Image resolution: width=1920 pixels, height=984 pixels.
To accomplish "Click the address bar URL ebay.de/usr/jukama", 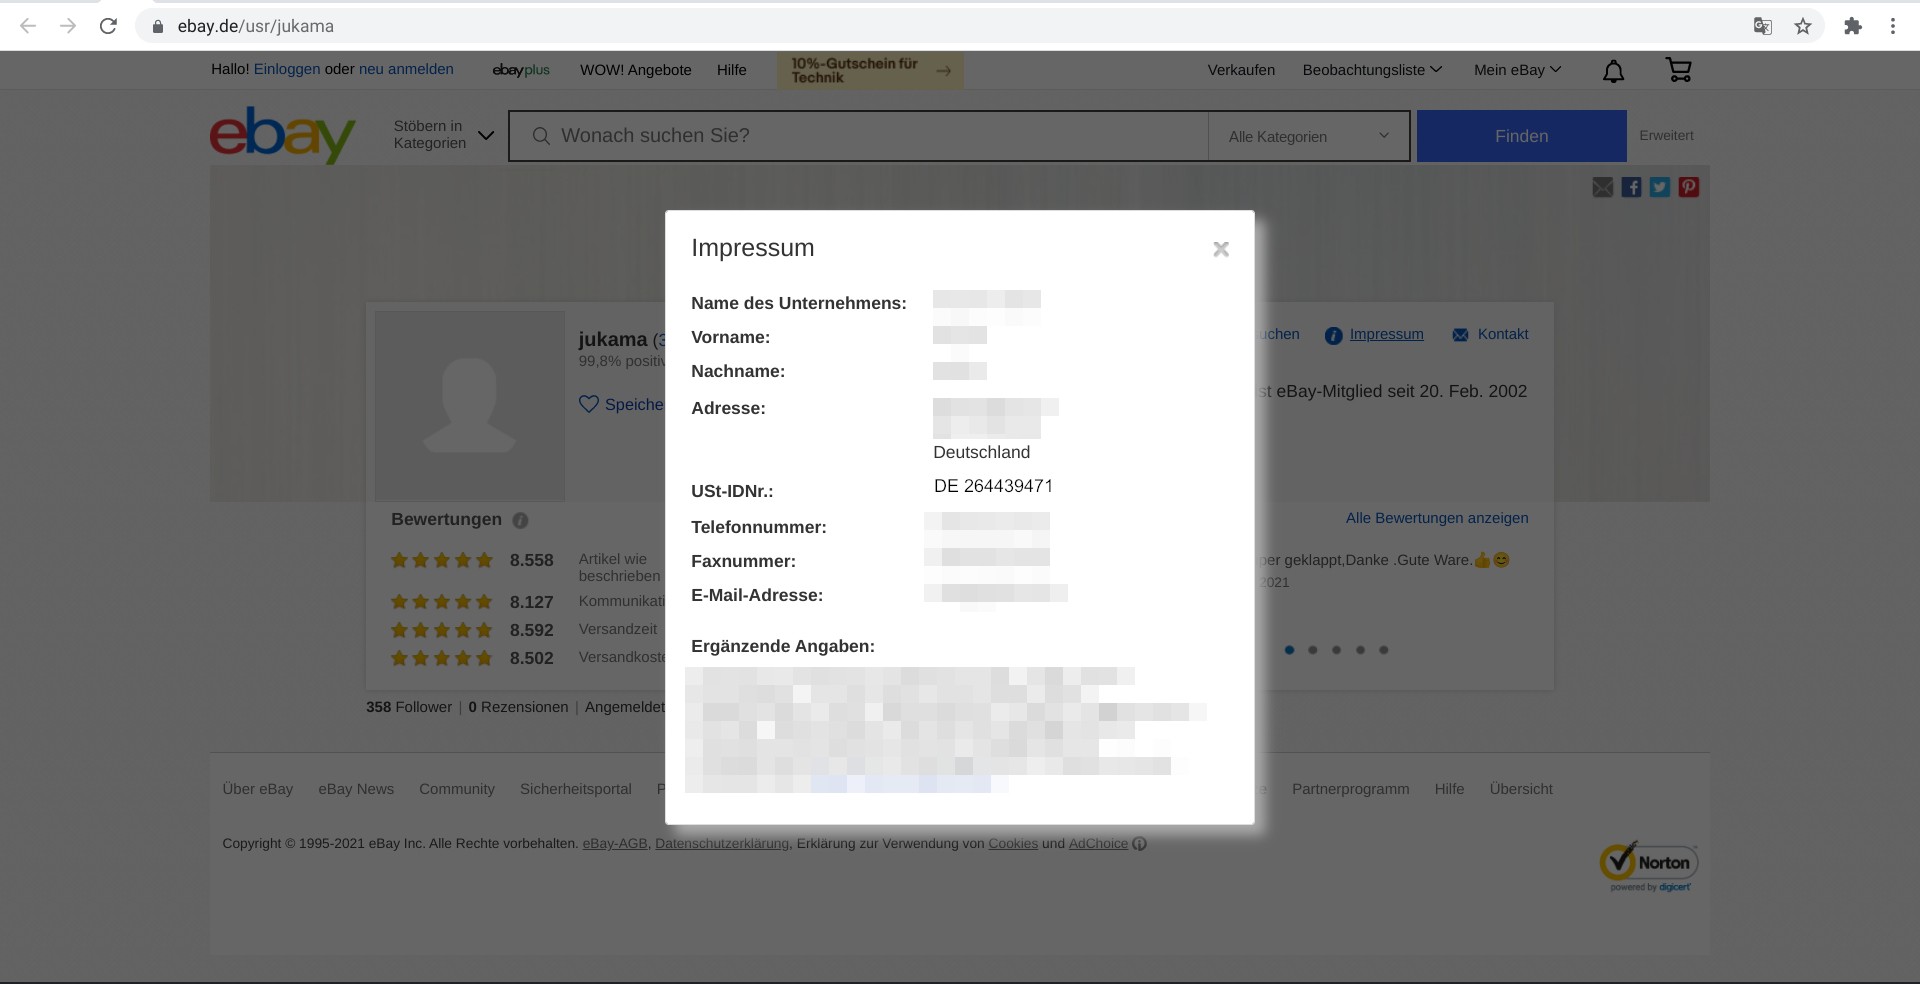I will [256, 26].
